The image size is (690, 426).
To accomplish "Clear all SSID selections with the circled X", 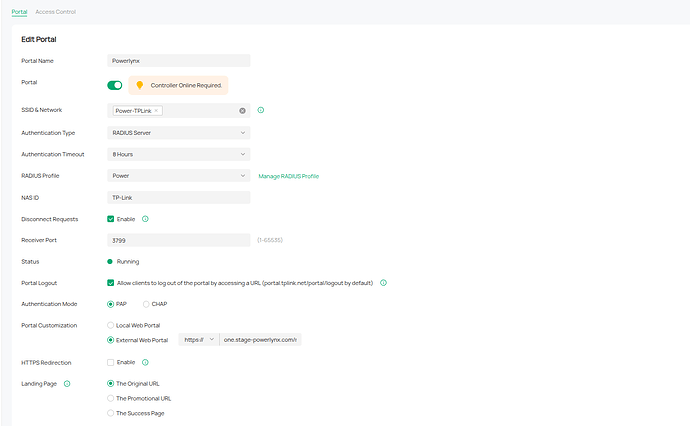I will (242, 111).
